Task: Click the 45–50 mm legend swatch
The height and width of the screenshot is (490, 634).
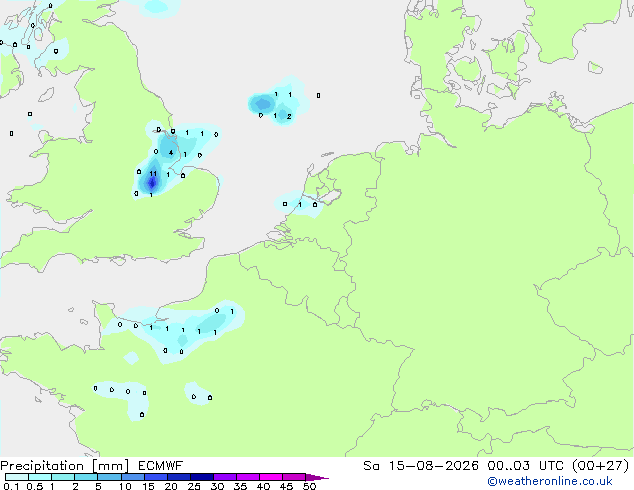Action: pos(294,477)
